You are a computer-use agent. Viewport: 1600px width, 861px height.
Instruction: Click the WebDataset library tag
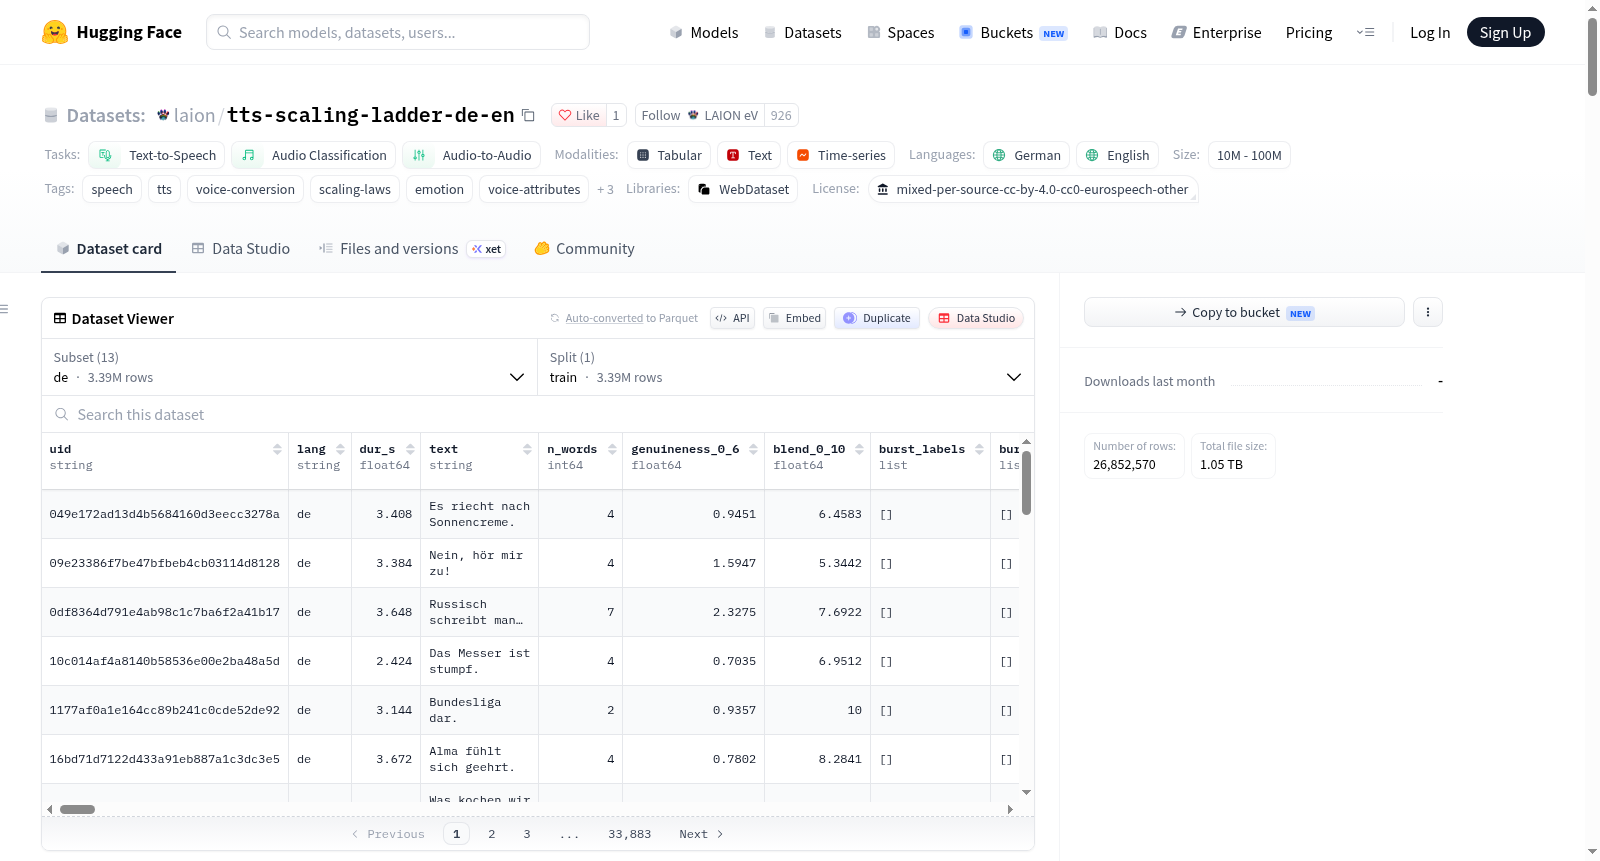743,189
